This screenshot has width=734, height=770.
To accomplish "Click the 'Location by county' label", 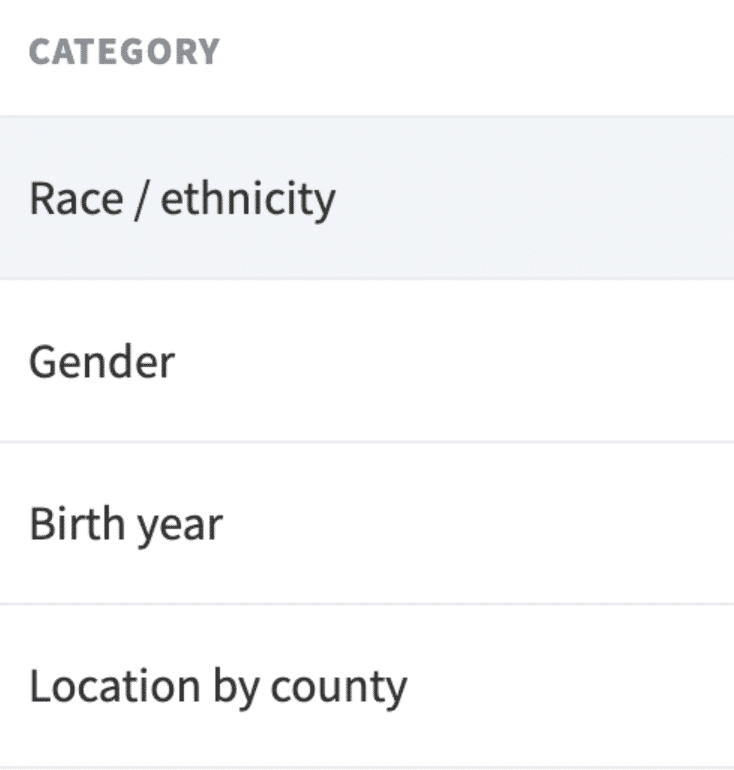I will tap(218, 688).
